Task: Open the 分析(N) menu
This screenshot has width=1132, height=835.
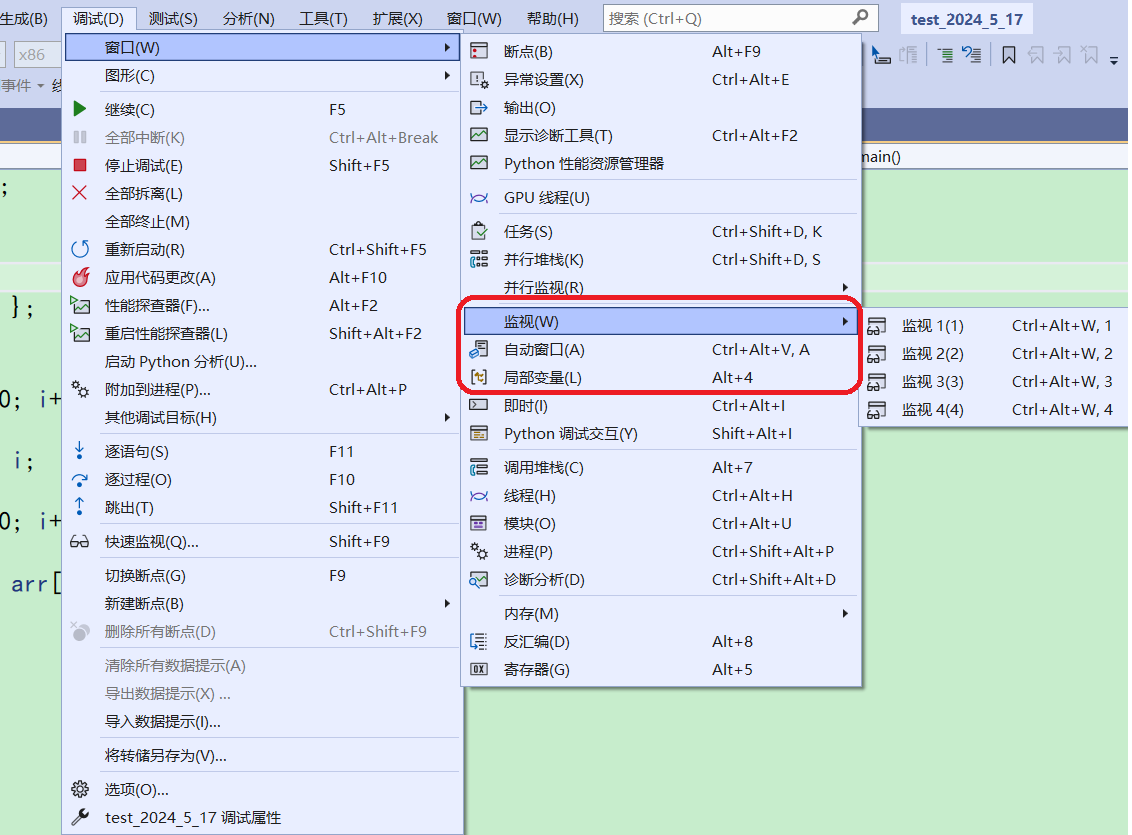Action: tap(249, 19)
